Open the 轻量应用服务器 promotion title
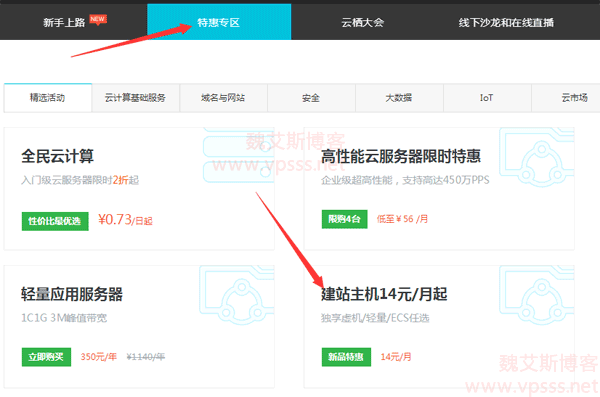Image resolution: width=600 pixels, height=397 pixels. (72, 294)
